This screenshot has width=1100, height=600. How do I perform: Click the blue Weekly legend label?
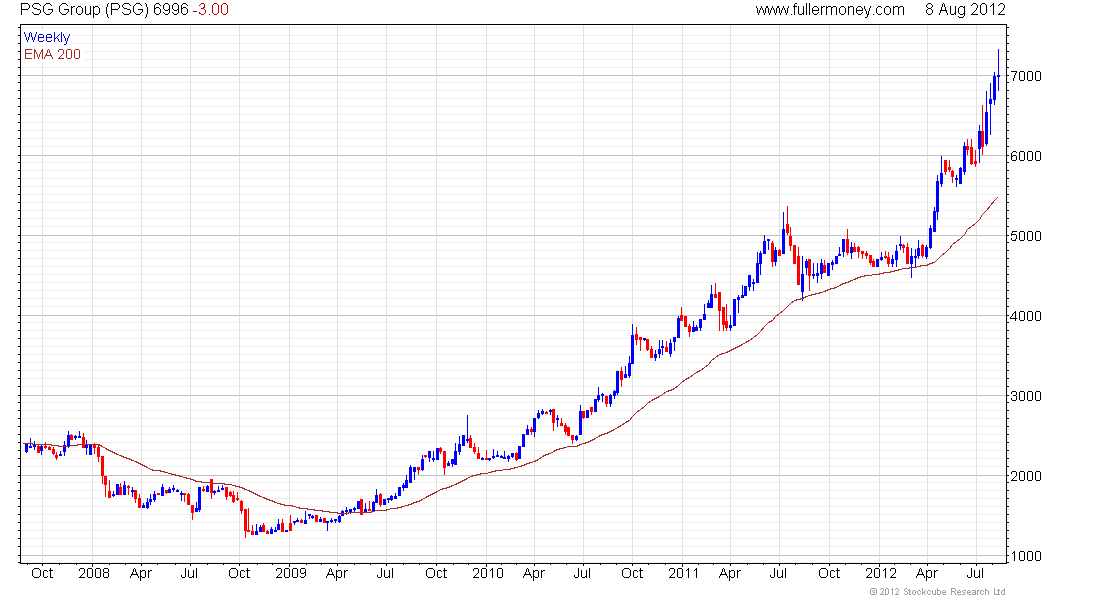47,37
